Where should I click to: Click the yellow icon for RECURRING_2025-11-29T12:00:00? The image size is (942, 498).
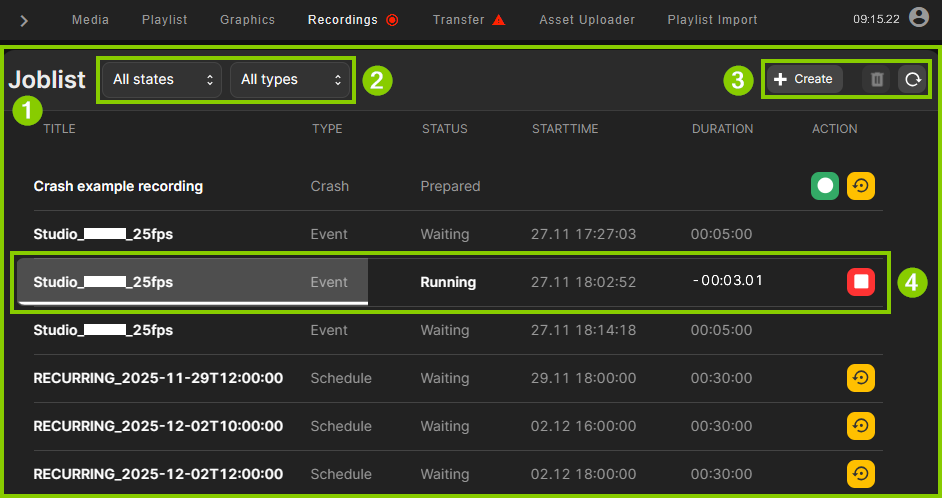861,378
